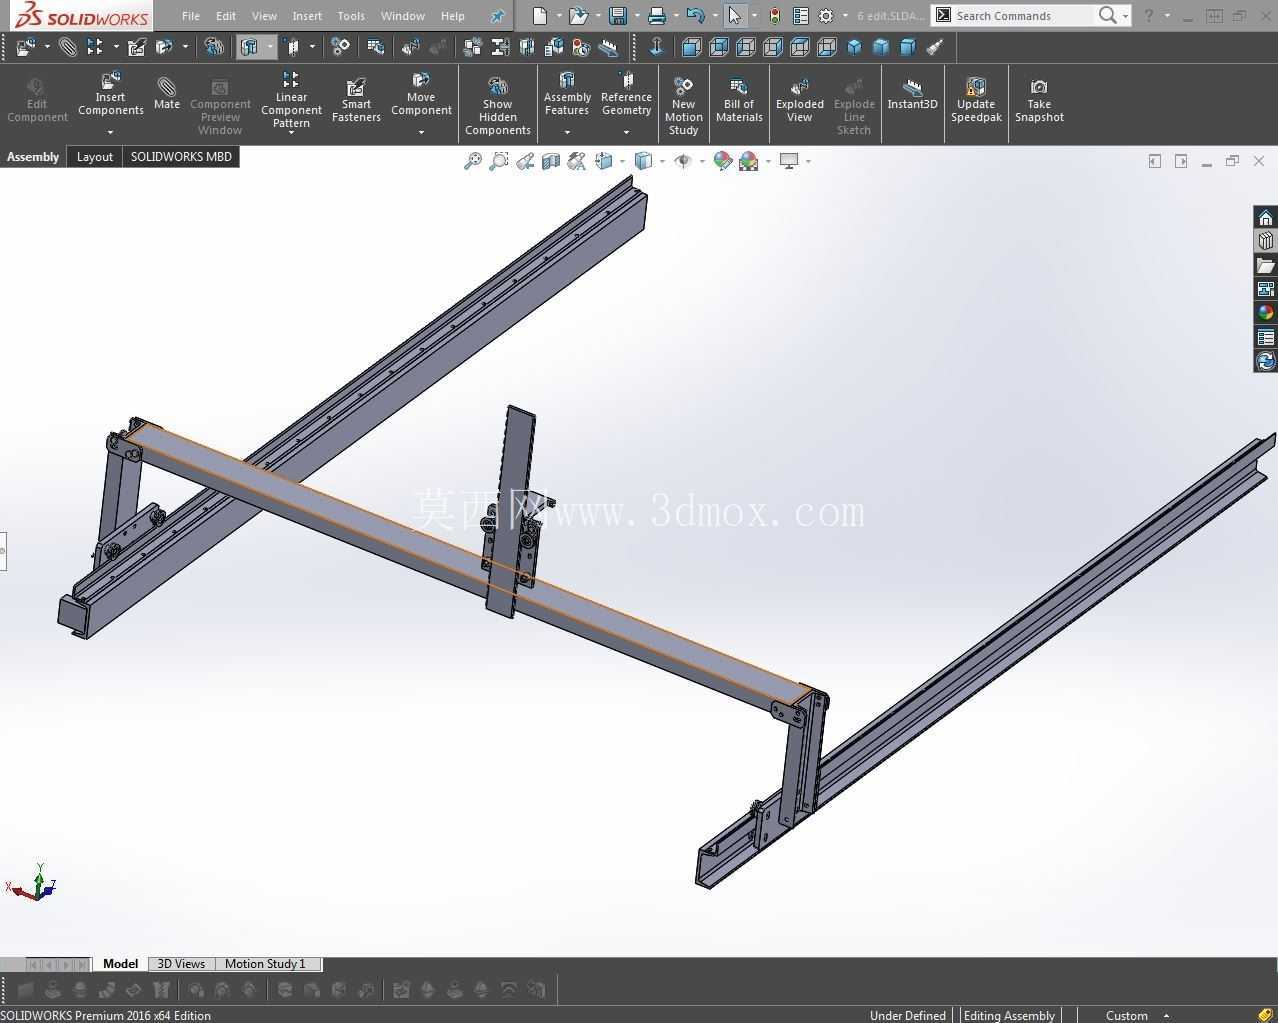The width and height of the screenshot is (1278, 1023).
Task: Open the Custom Properties task pane tab
Action: (x=1265, y=337)
